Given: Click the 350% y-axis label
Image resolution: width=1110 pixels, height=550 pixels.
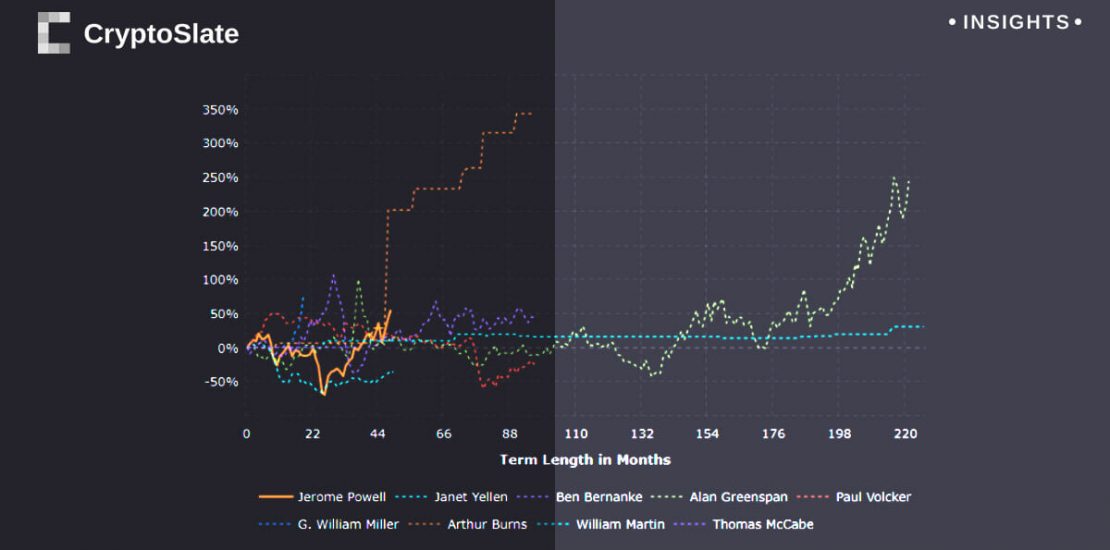Looking at the screenshot, I should click(219, 109).
